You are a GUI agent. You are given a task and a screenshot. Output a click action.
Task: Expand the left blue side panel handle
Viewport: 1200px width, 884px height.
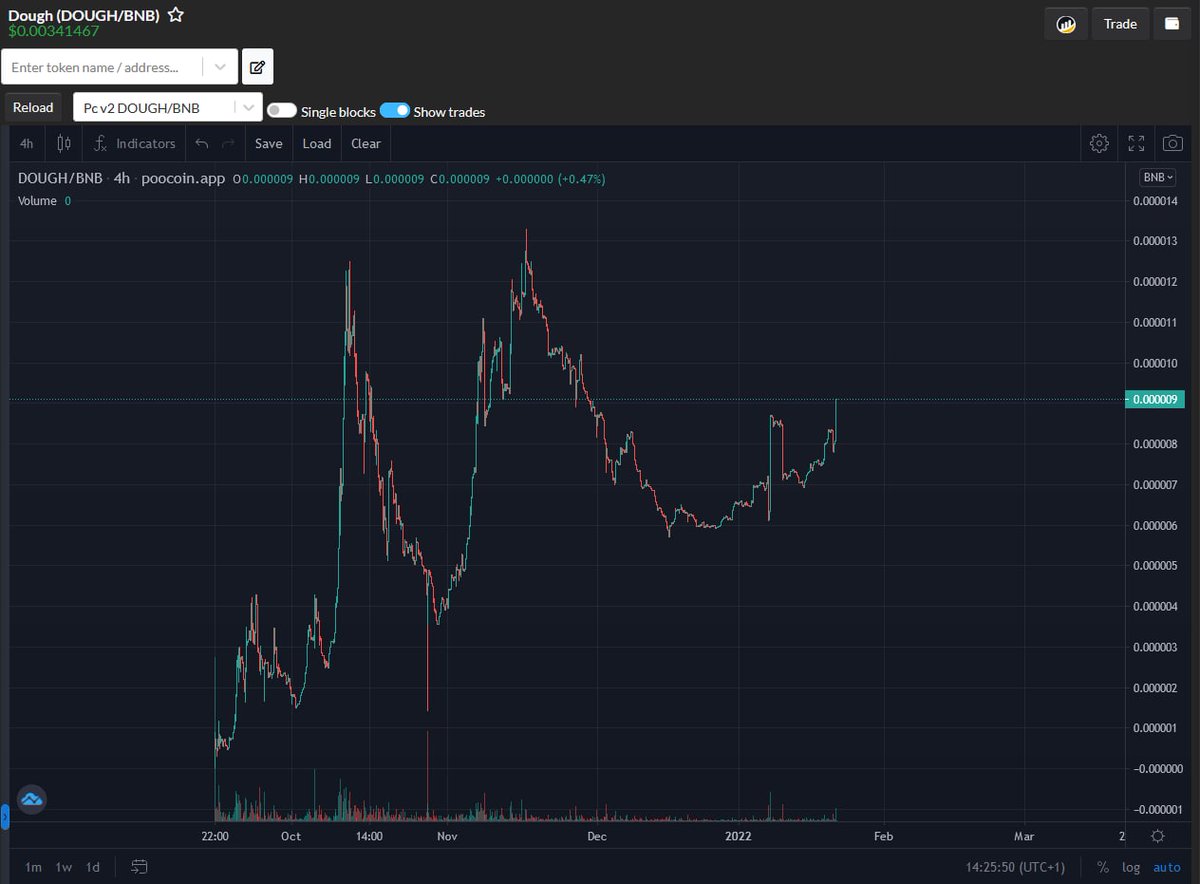4,817
